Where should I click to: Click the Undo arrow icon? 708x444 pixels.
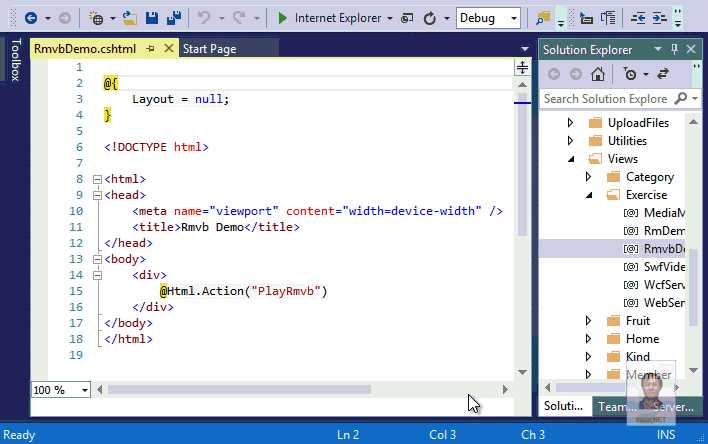point(204,18)
